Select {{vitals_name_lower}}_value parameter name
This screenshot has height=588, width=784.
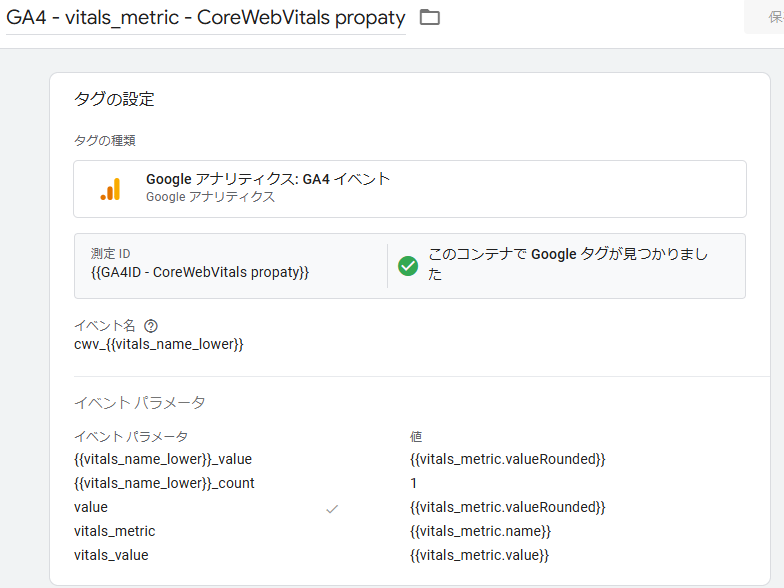pyautogui.click(x=163, y=459)
